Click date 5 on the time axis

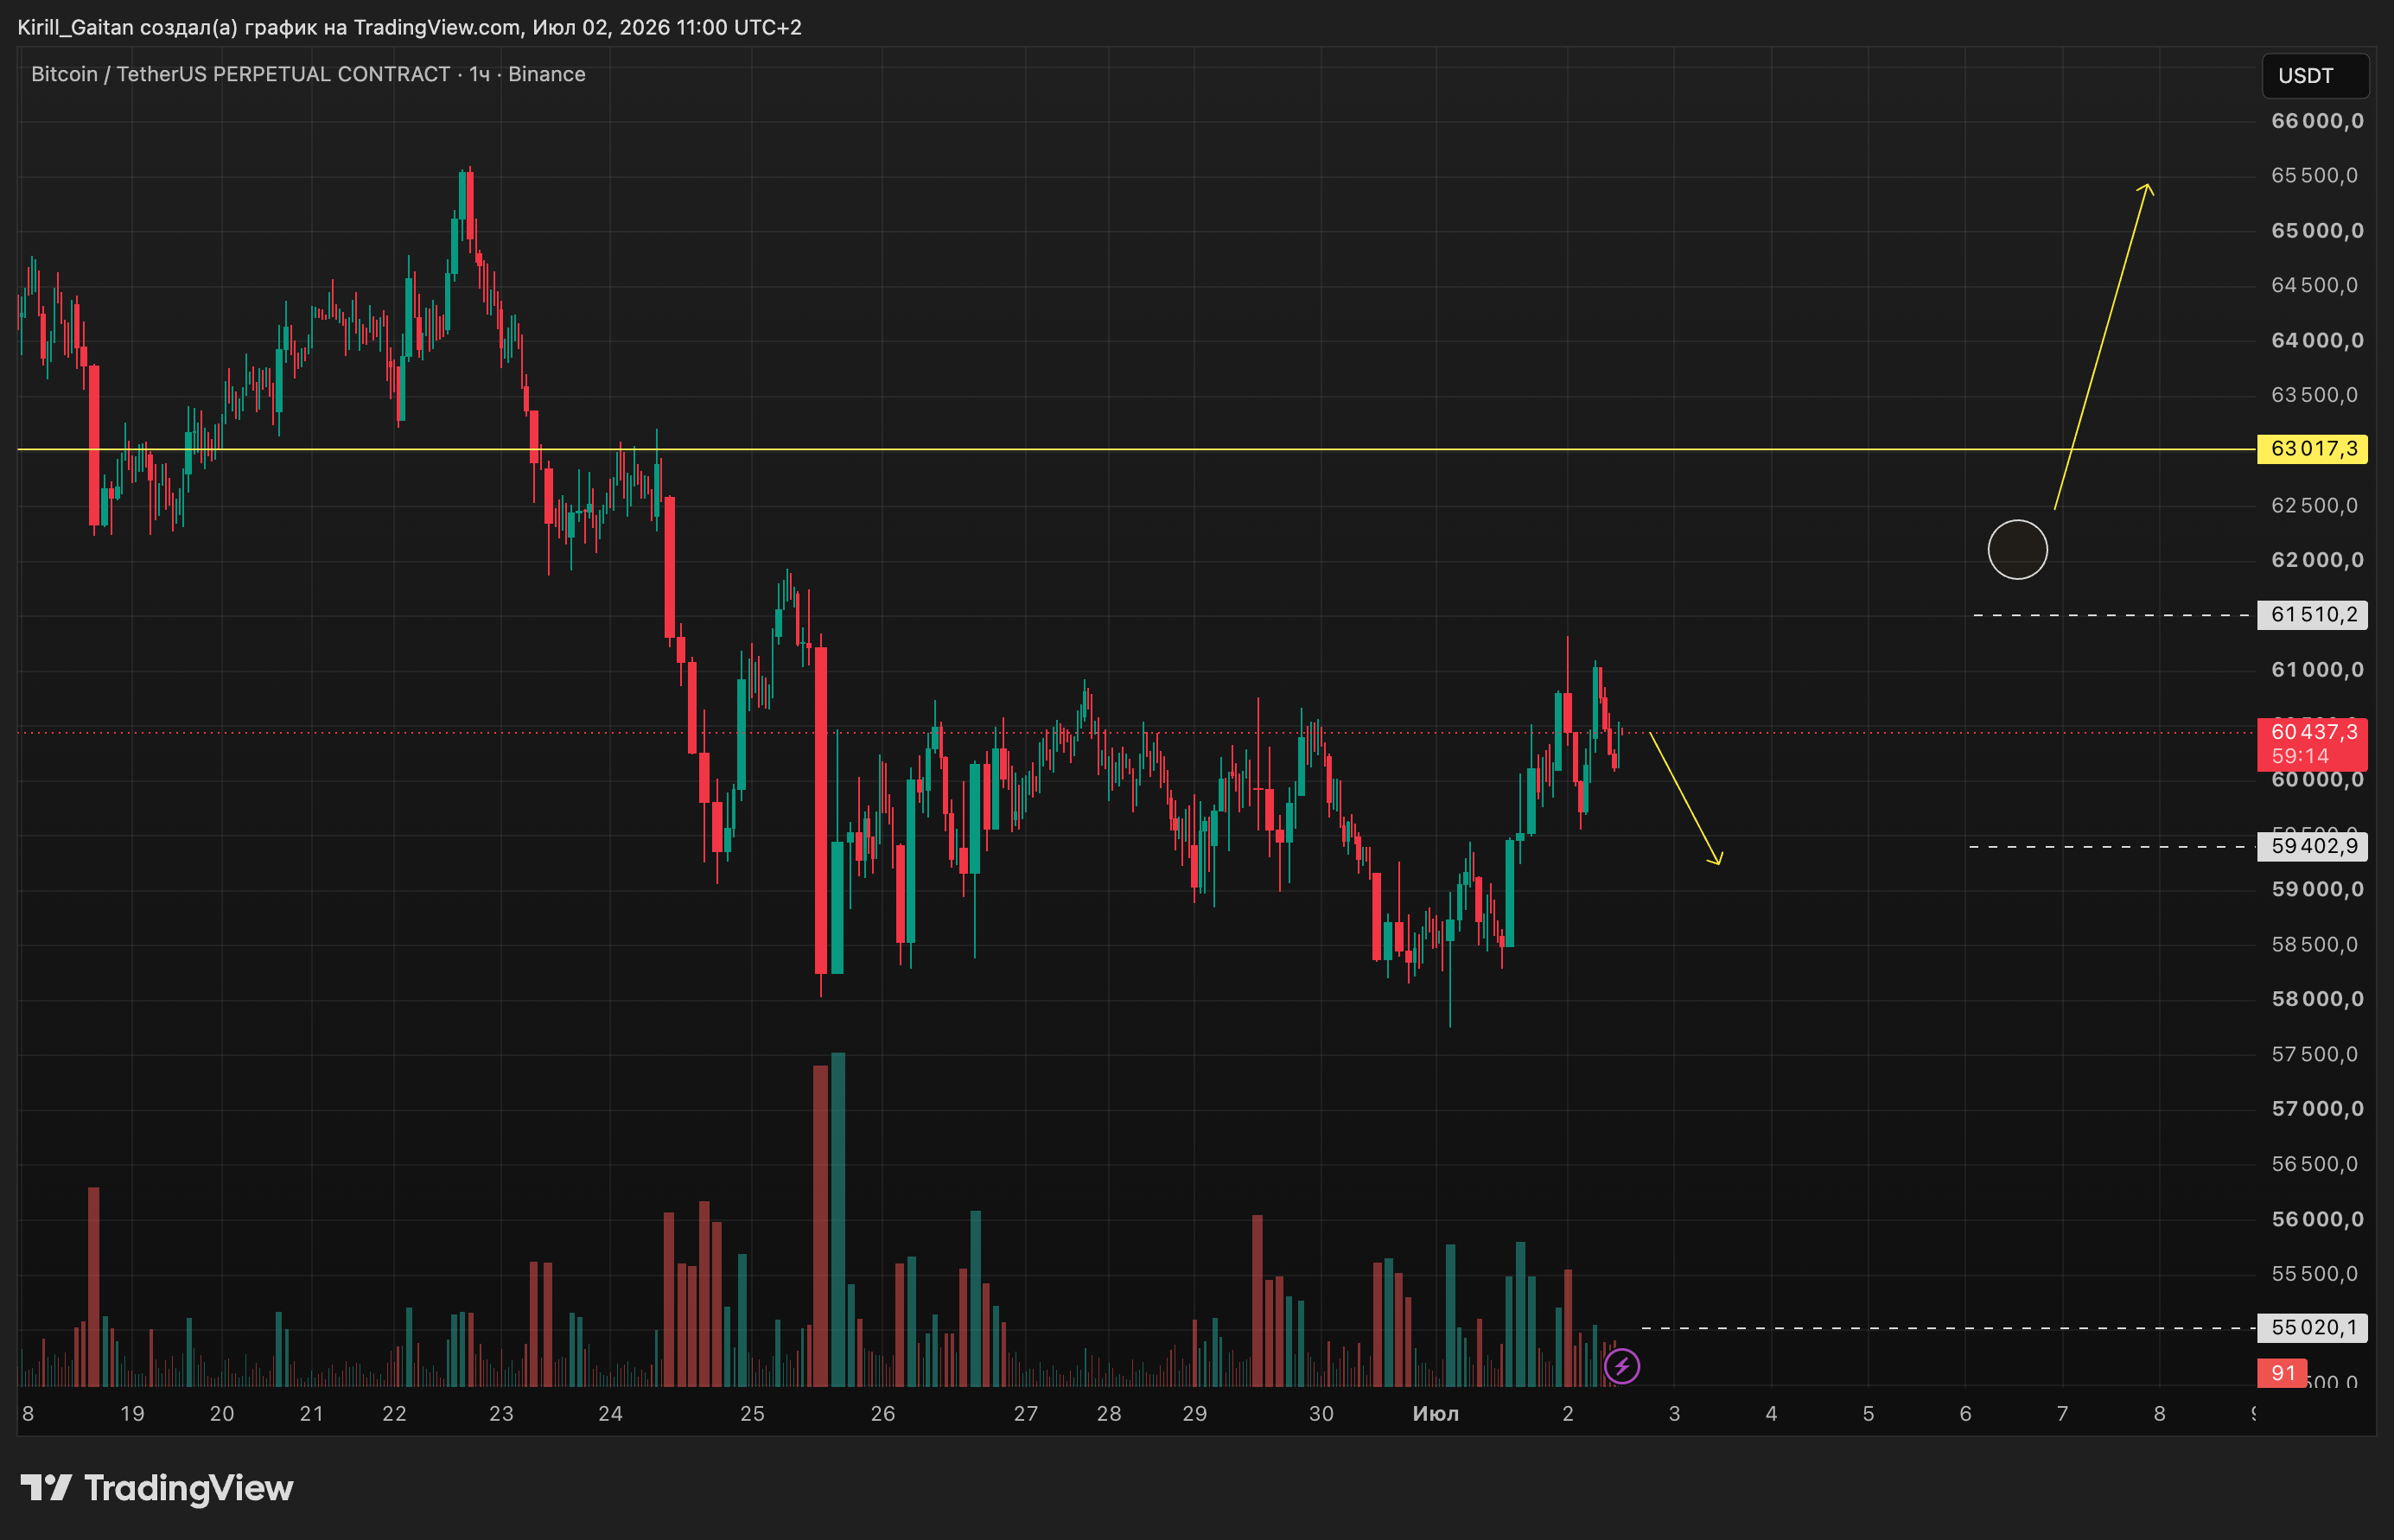[x=1868, y=1414]
